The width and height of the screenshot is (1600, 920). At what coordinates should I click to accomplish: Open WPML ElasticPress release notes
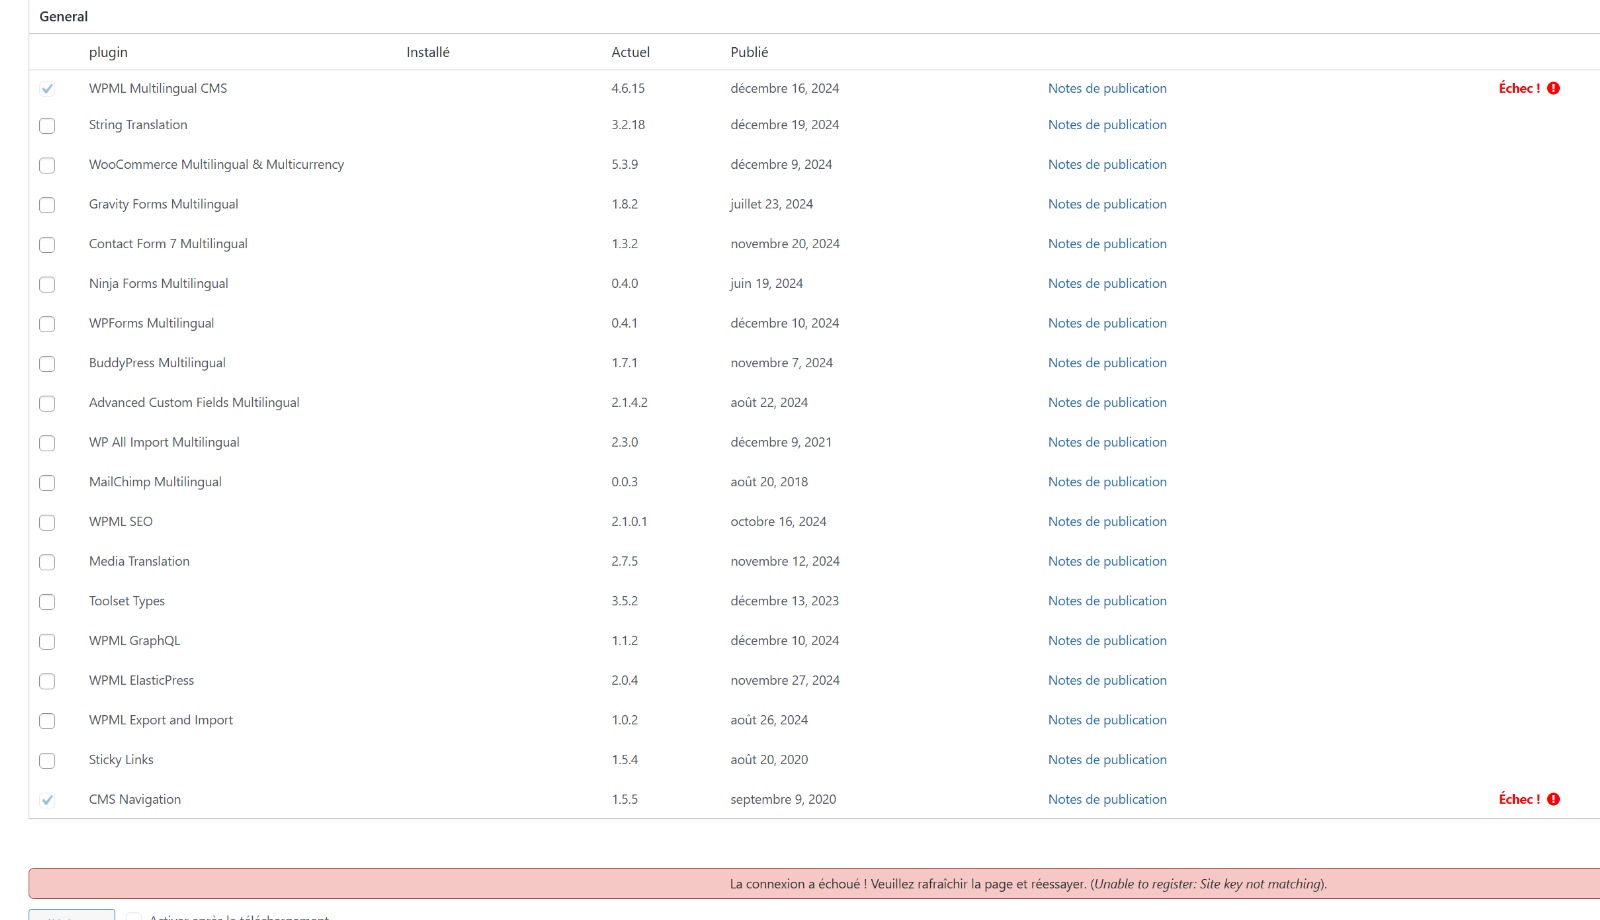[1107, 680]
